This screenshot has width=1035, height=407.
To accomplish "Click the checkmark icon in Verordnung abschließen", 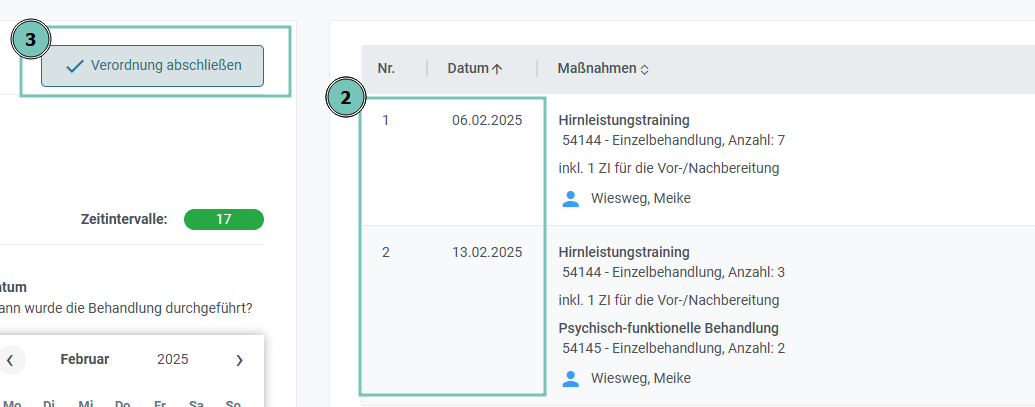I will pyautogui.click(x=75, y=66).
